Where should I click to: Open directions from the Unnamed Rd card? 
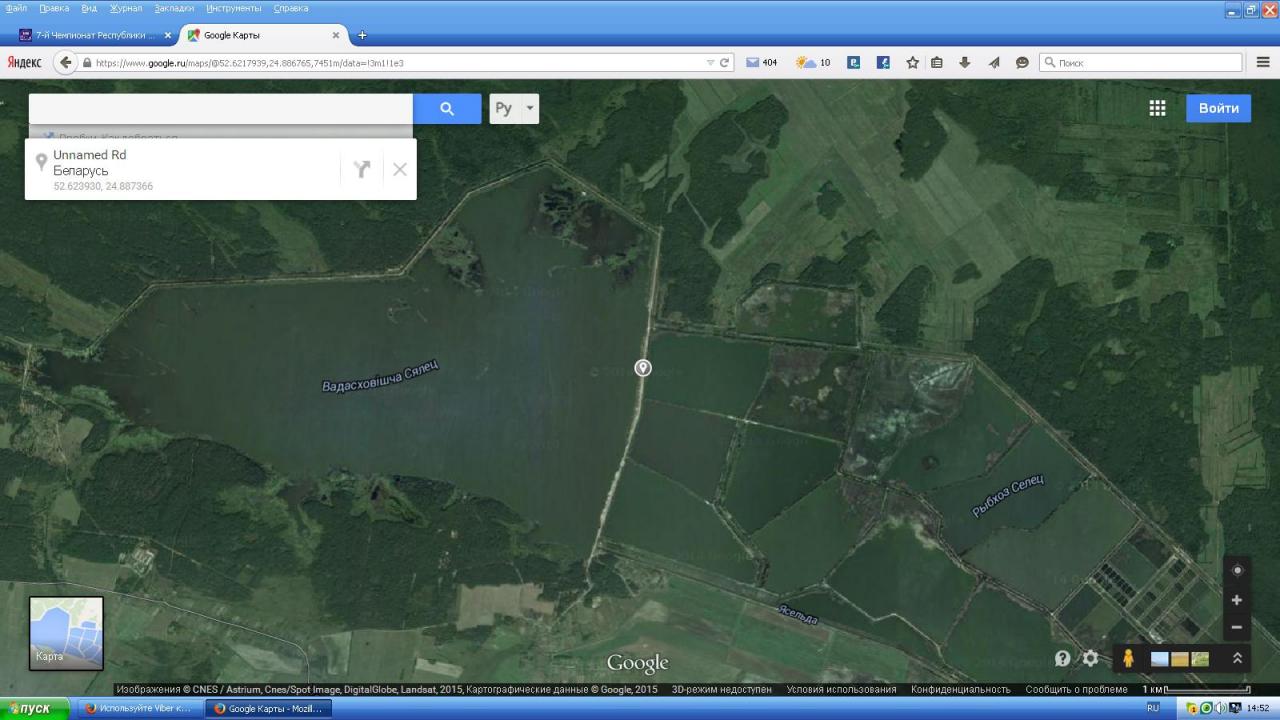pos(361,169)
